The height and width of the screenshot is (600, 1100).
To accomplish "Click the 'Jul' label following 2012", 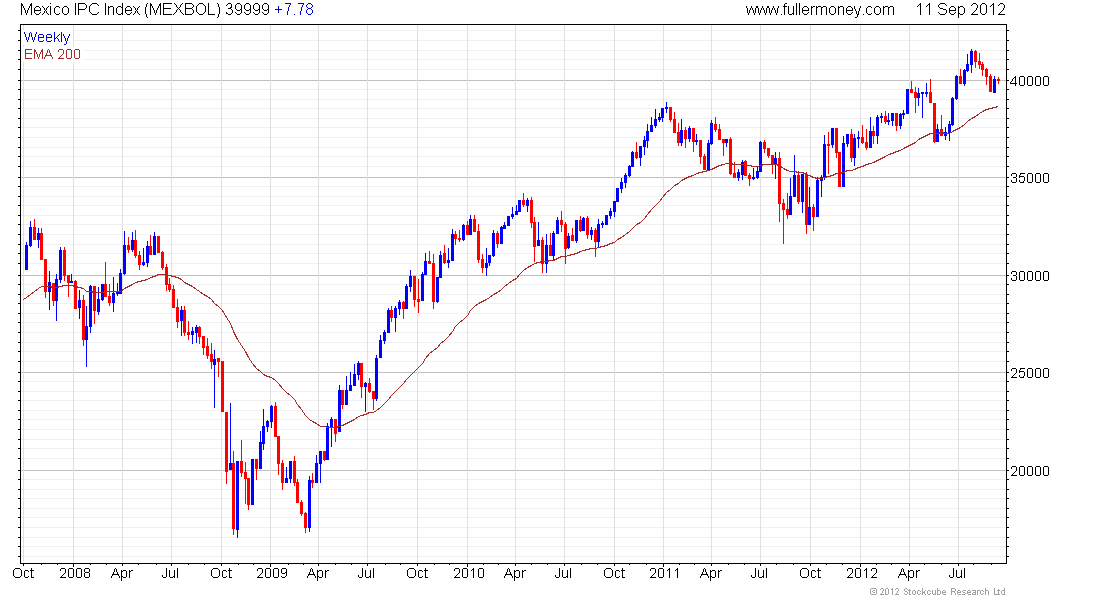I will [959, 573].
